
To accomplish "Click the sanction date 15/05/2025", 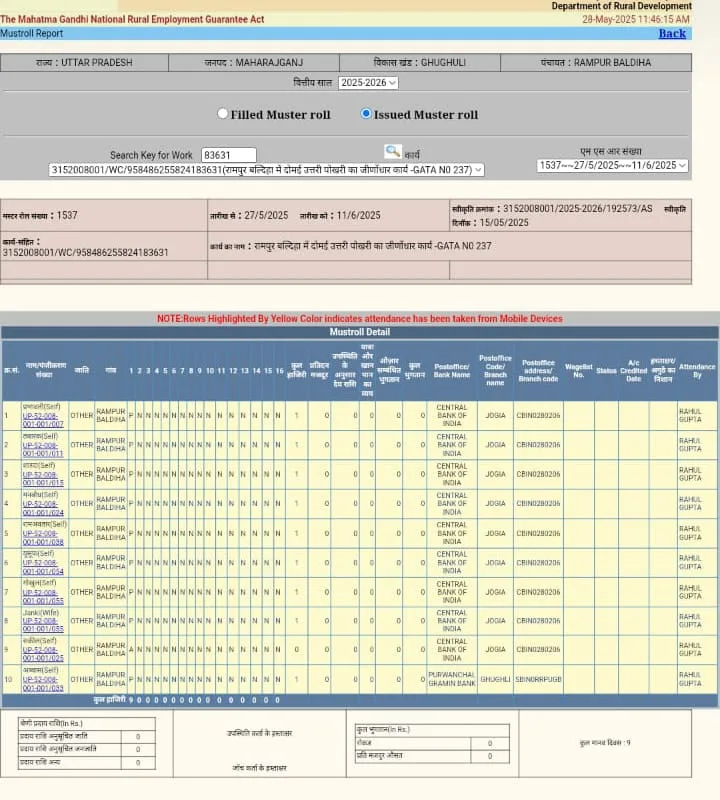I will click(504, 222).
